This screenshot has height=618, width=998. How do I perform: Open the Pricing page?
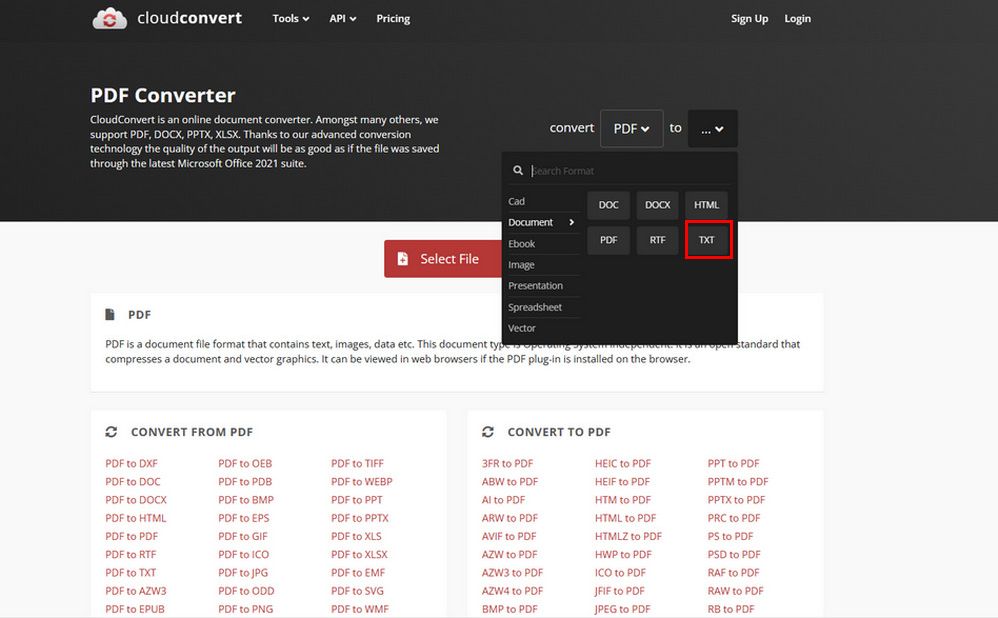pos(393,18)
